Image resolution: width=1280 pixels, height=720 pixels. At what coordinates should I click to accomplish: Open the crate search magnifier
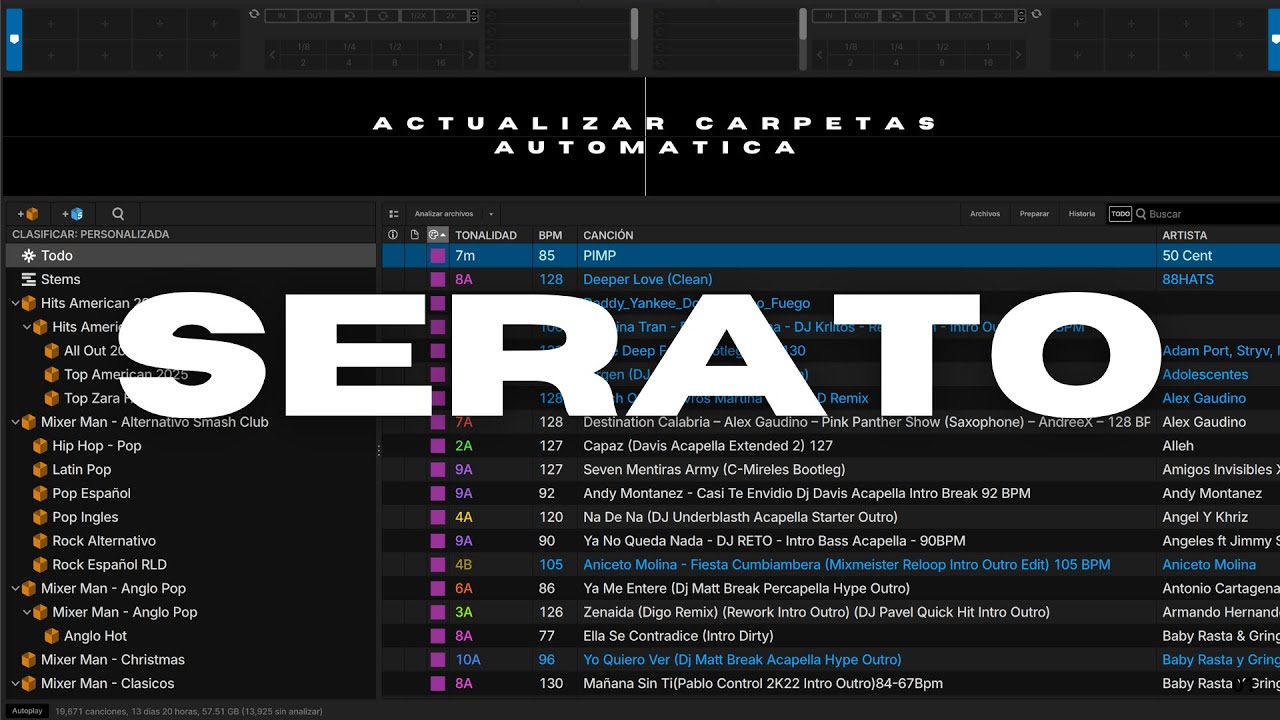[118, 214]
